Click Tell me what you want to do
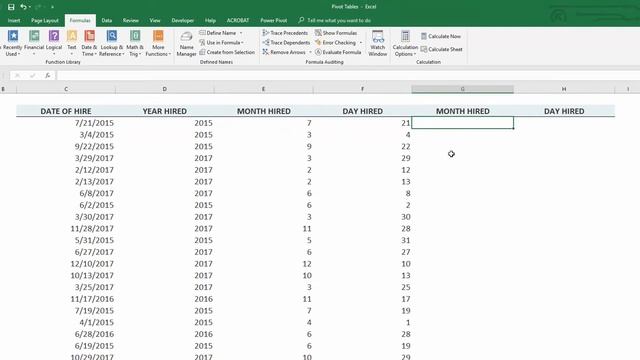The image size is (640, 360). tap(335, 20)
